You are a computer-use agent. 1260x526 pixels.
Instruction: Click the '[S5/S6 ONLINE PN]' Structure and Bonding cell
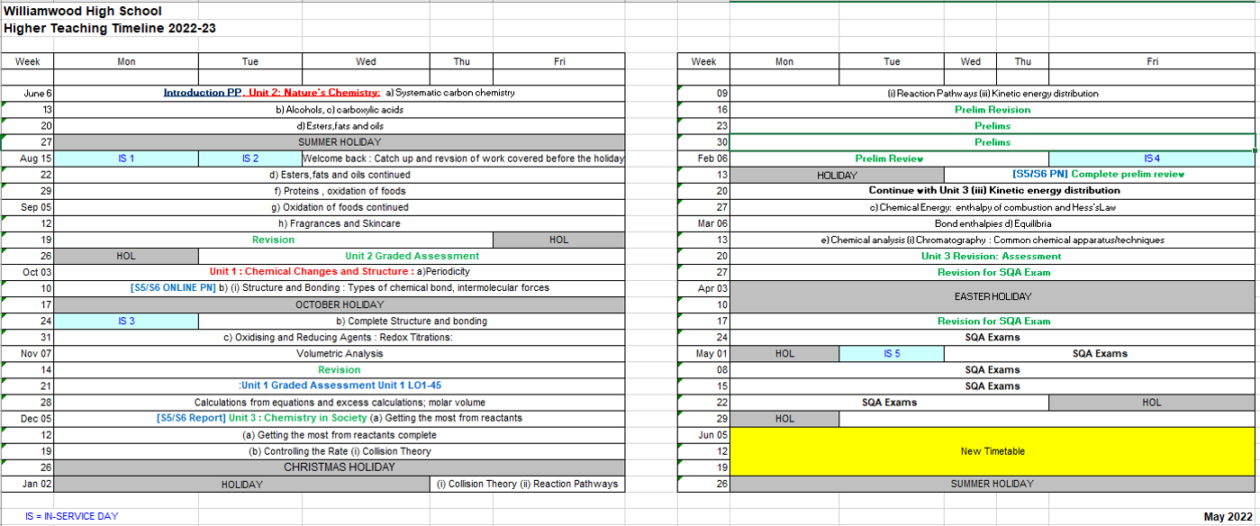(340, 288)
